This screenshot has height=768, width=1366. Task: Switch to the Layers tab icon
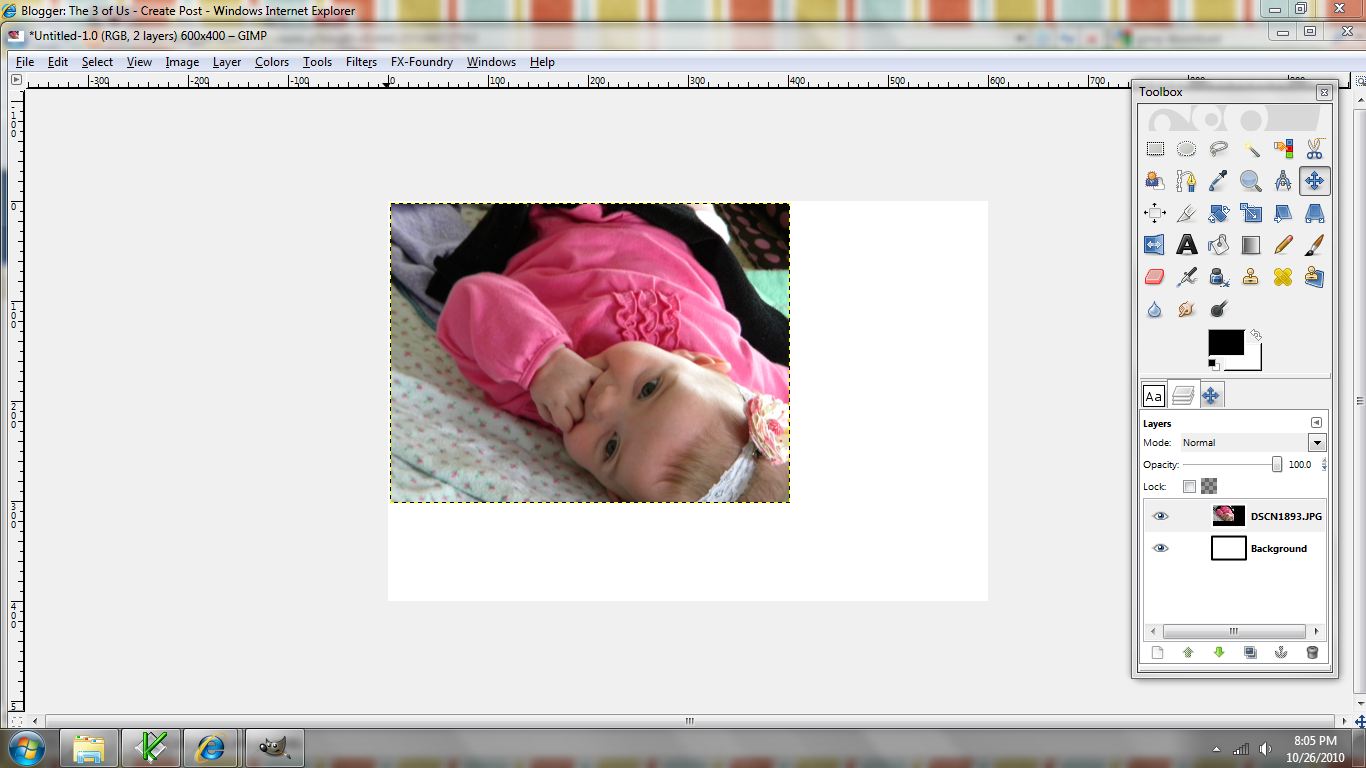(x=1182, y=396)
